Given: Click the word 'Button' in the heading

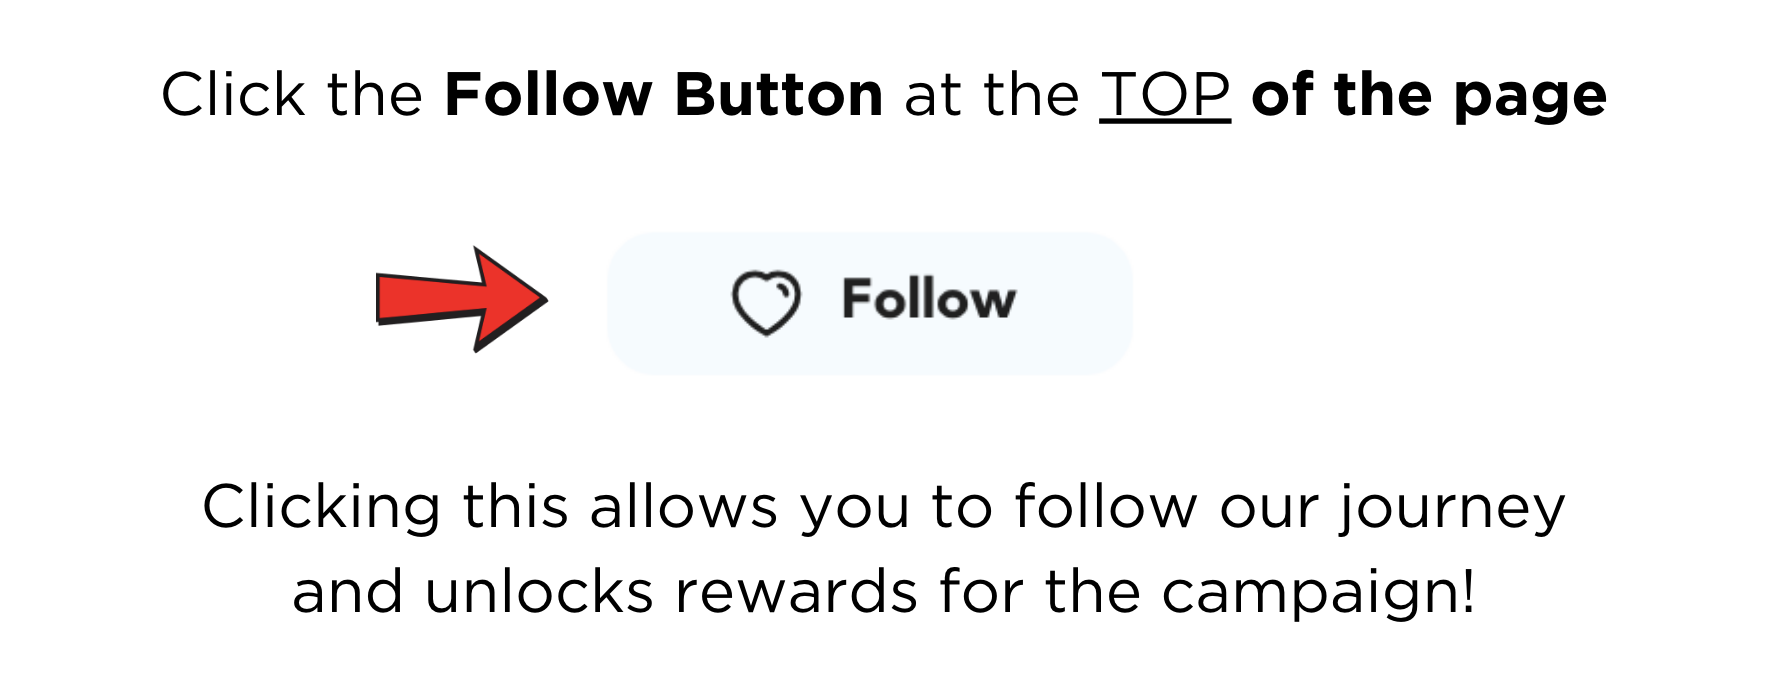Looking at the screenshot, I should tap(779, 95).
